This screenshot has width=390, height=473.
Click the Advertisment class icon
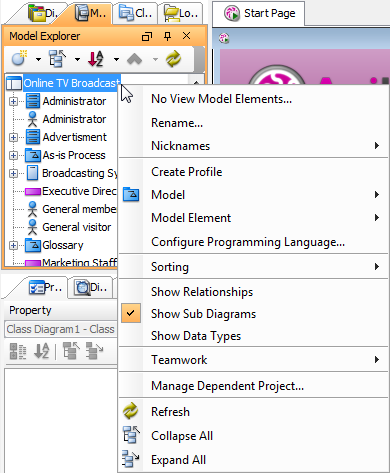33,137
